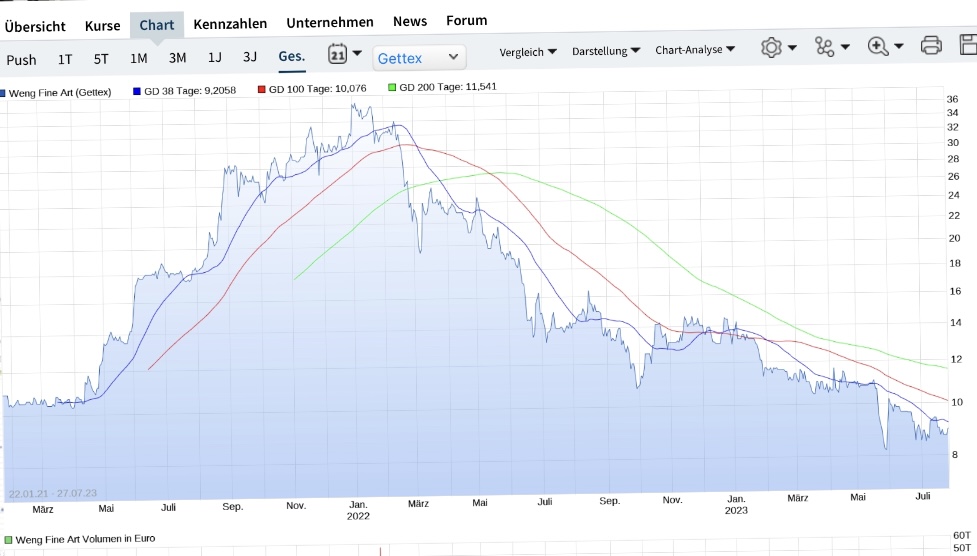Toggle GD 100 Tage red legend marker
The height and width of the screenshot is (556, 977).
[262, 89]
